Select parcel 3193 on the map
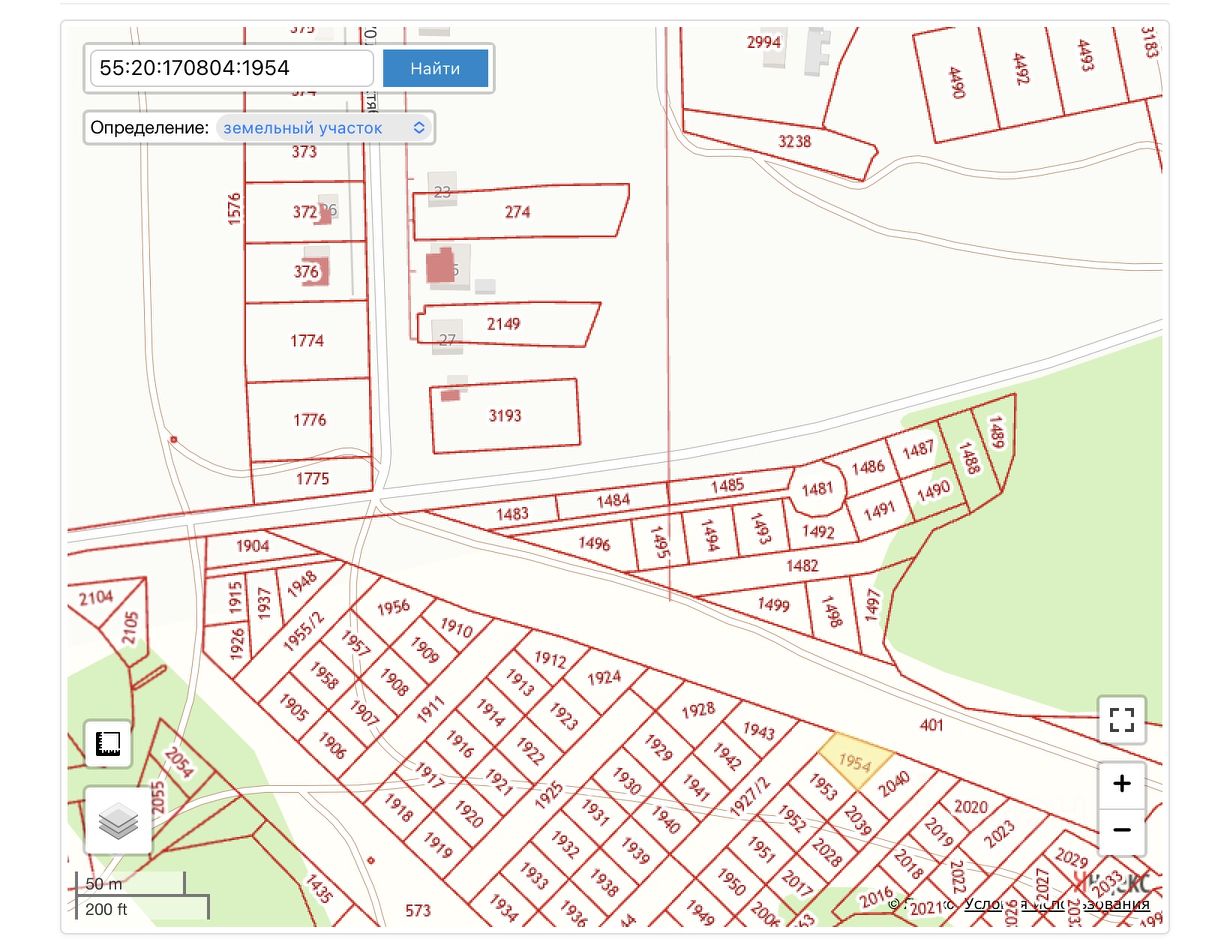 tap(505, 415)
